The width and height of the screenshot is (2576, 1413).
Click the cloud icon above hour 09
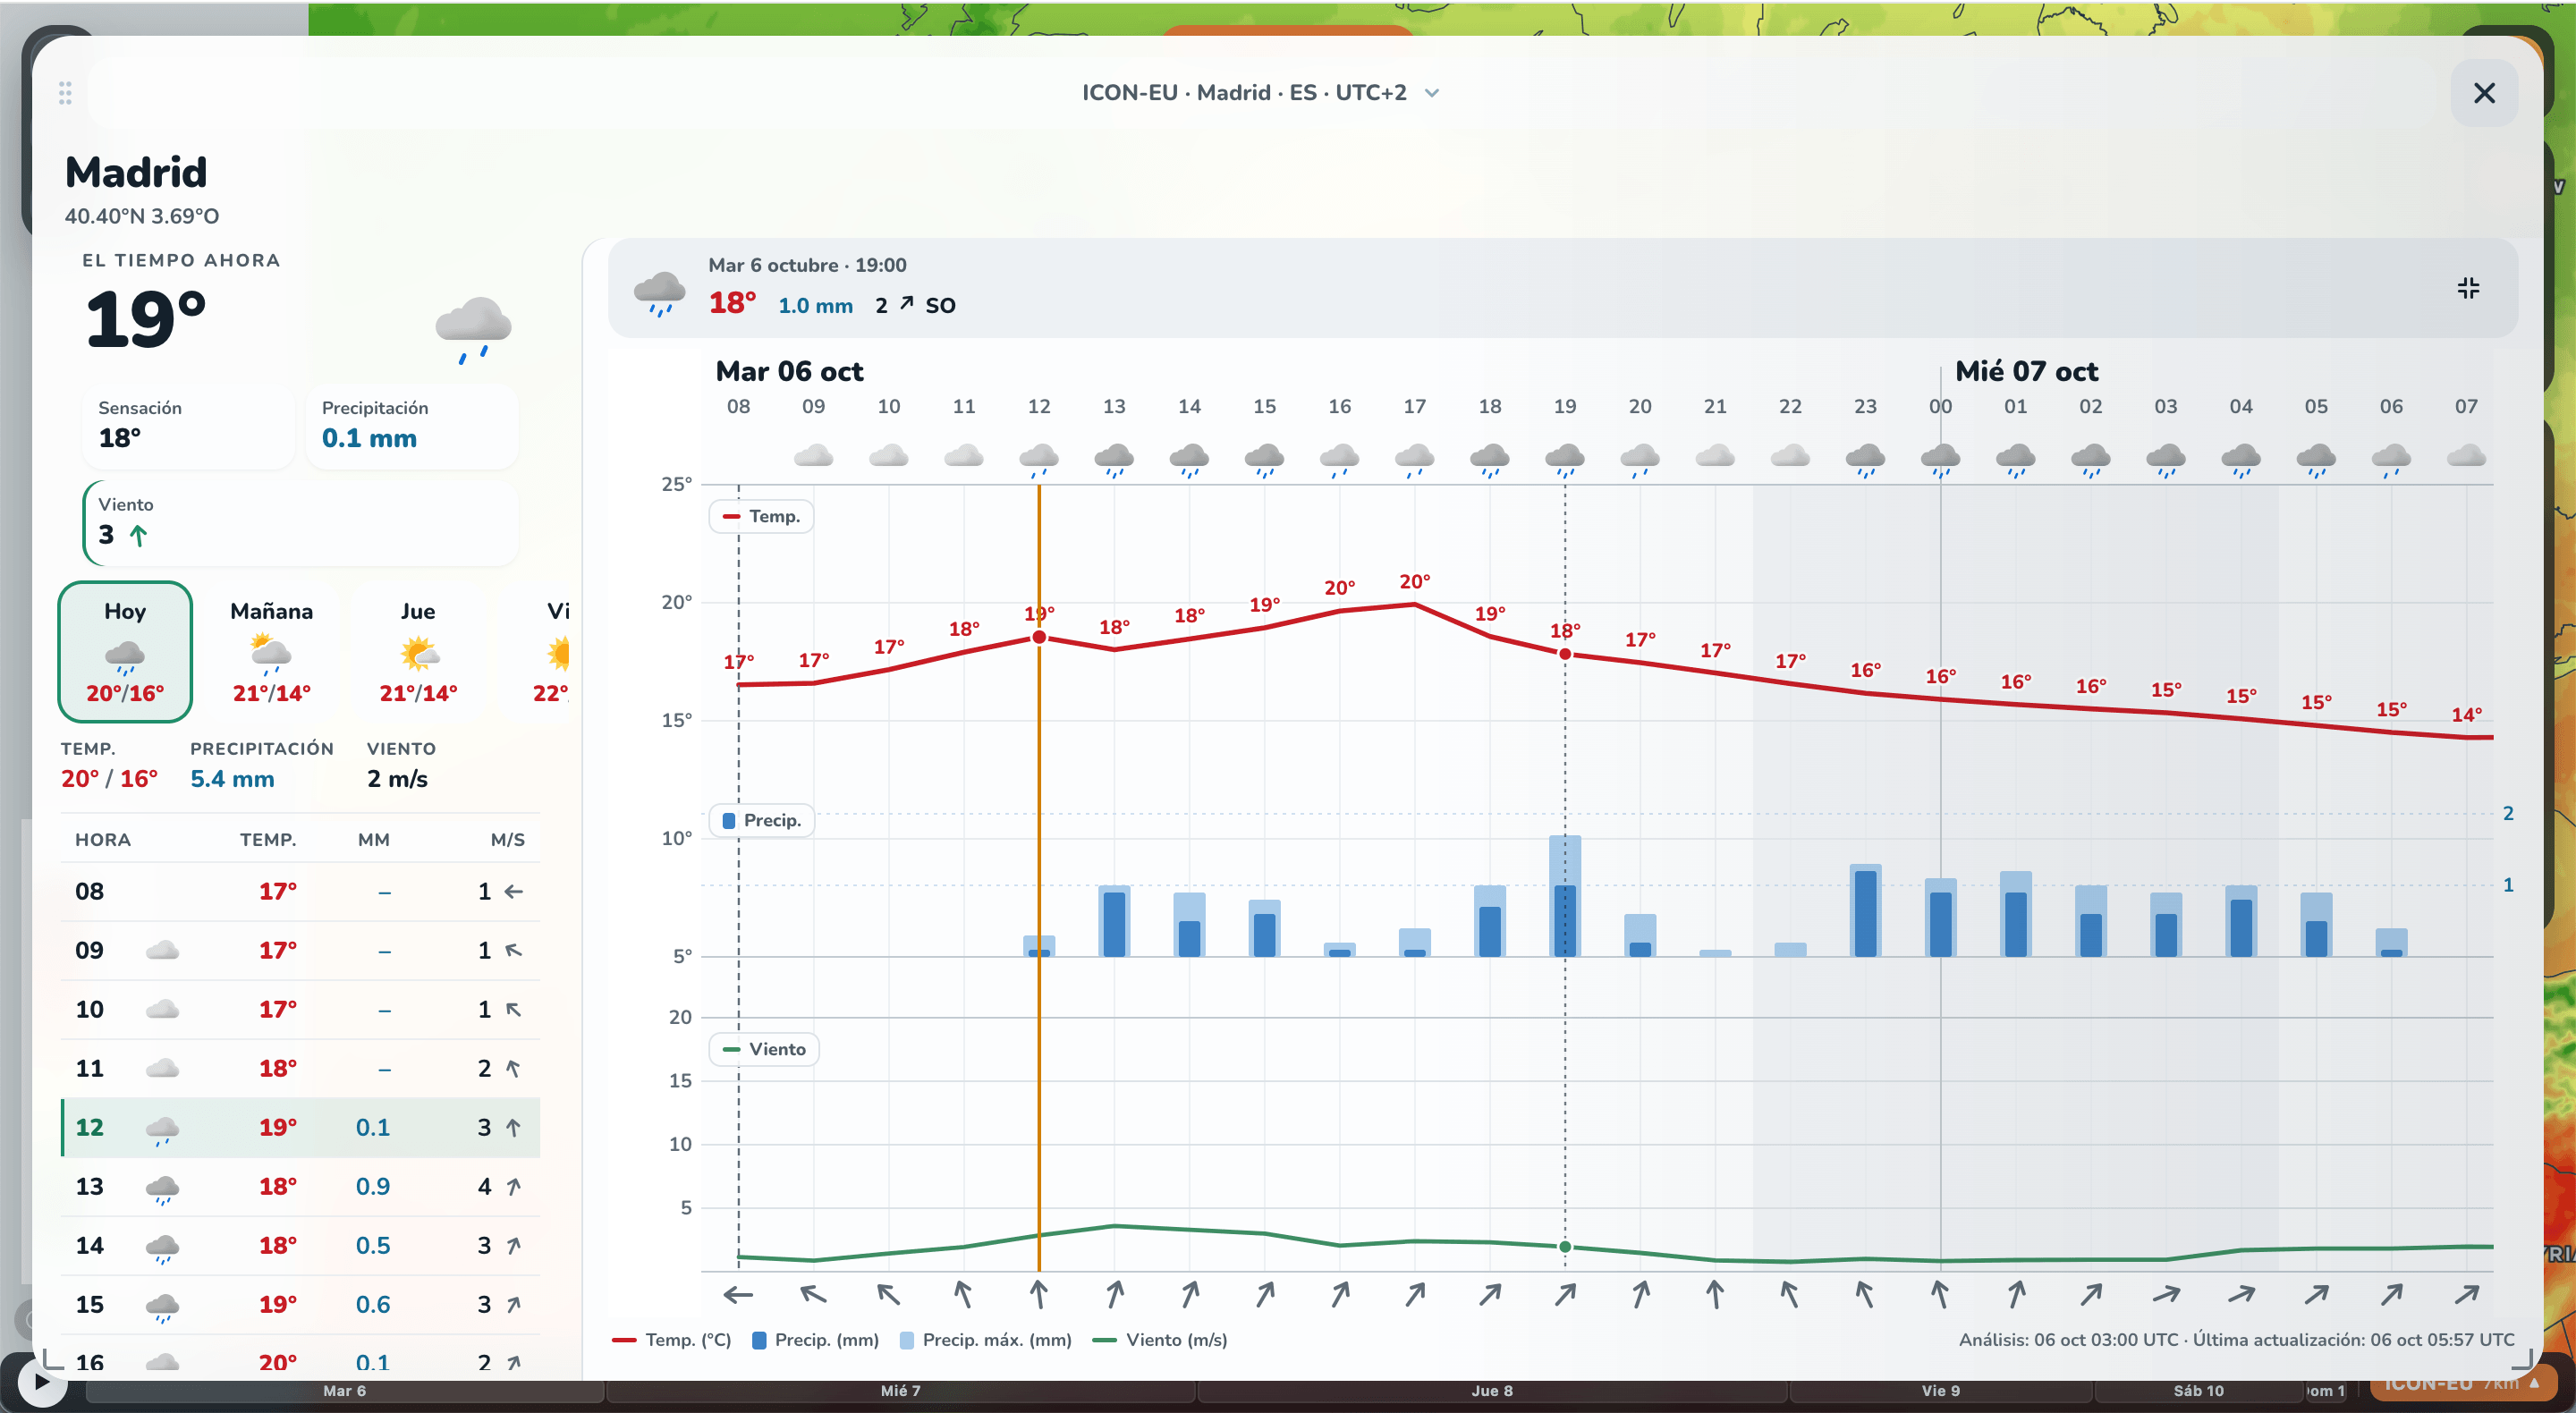[x=813, y=456]
